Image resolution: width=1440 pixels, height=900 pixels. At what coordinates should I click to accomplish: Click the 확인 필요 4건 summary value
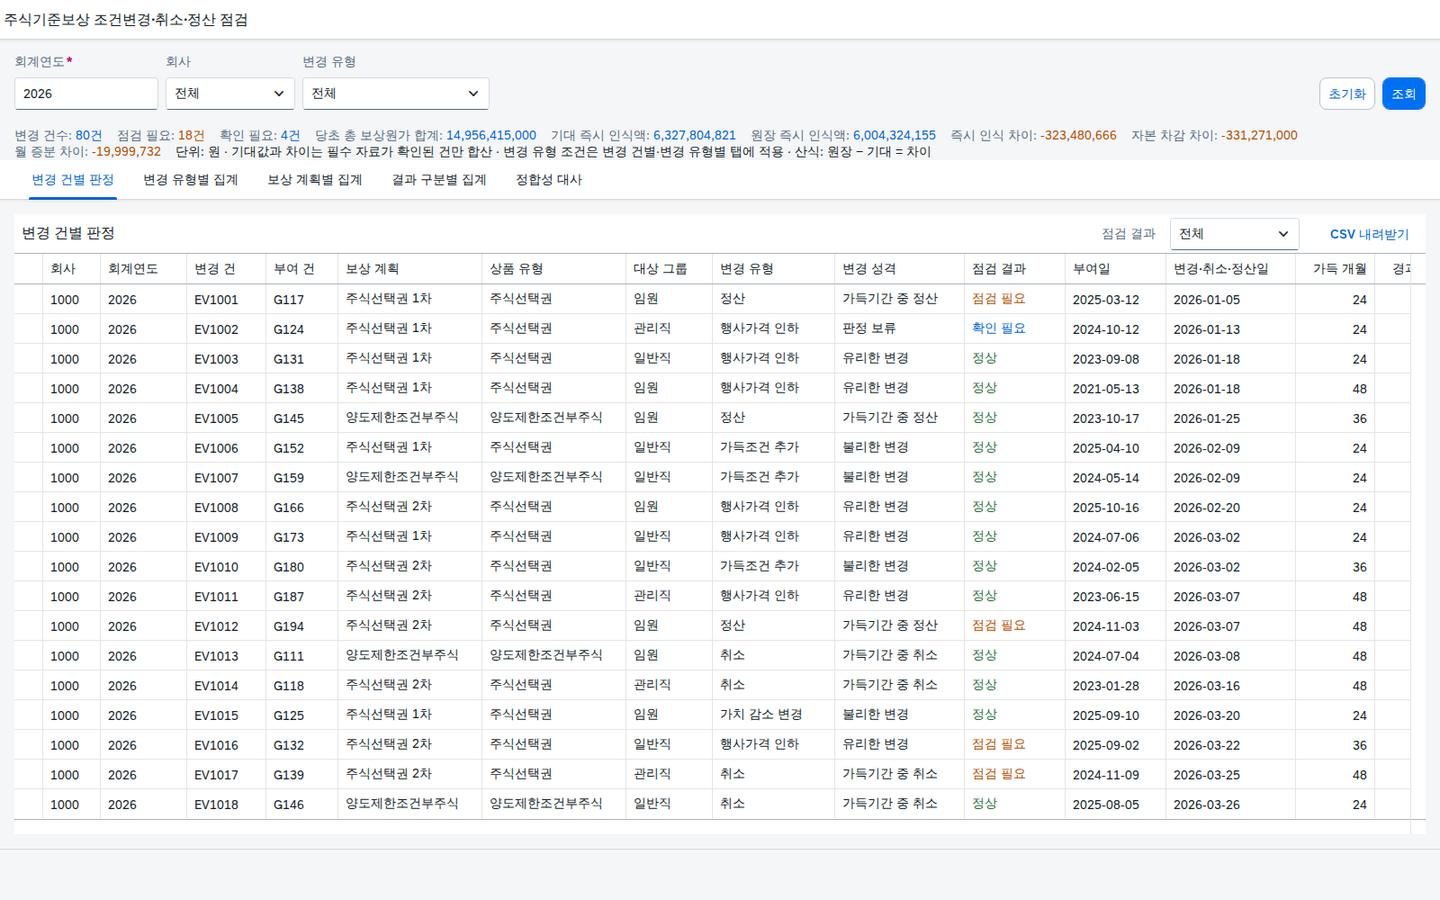click(290, 135)
